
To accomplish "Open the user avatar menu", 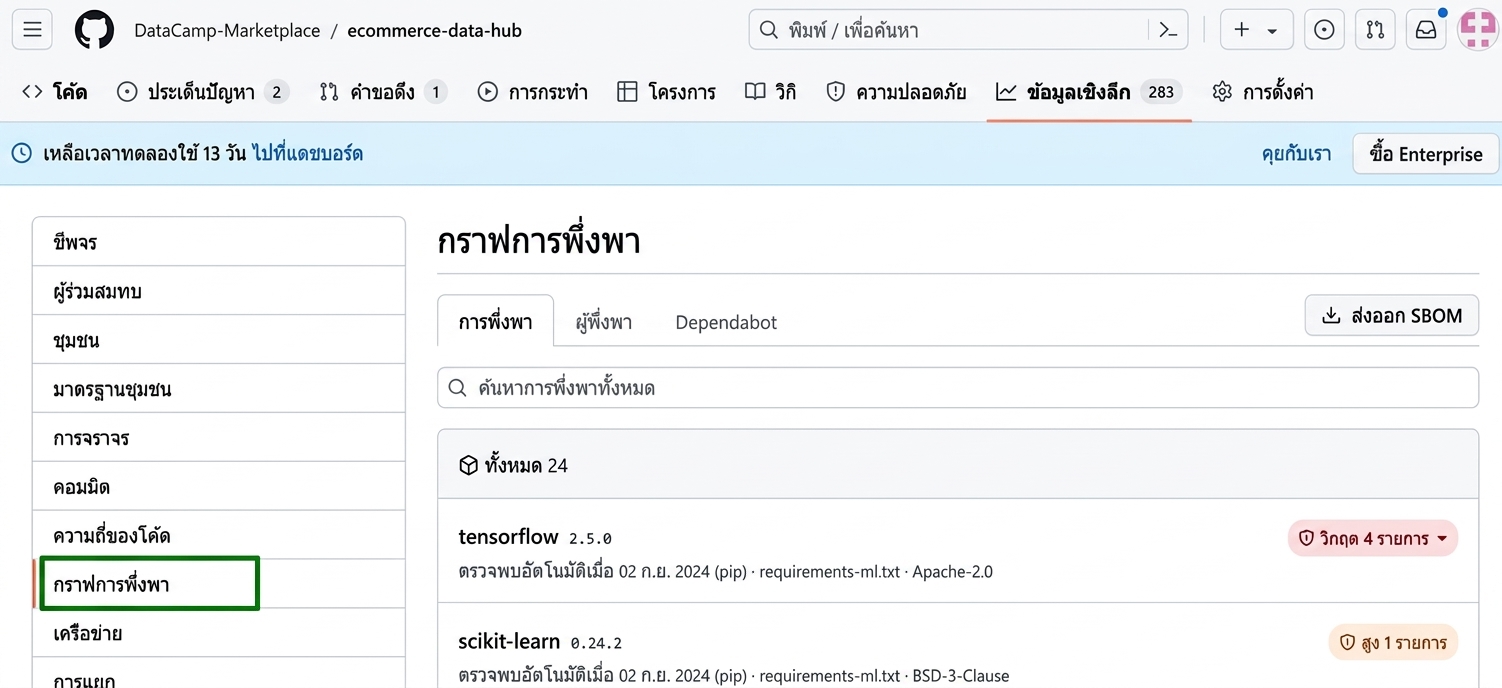I will 1478,30.
